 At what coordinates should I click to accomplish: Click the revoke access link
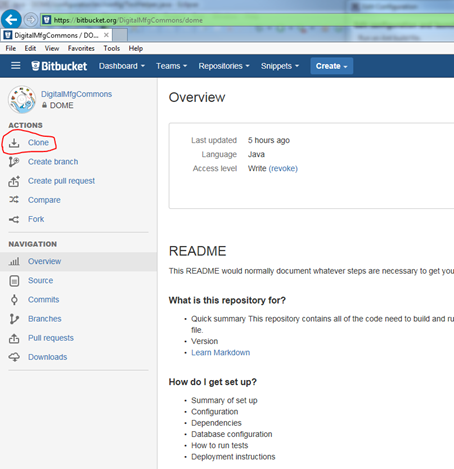pyautogui.click(x=283, y=169)
